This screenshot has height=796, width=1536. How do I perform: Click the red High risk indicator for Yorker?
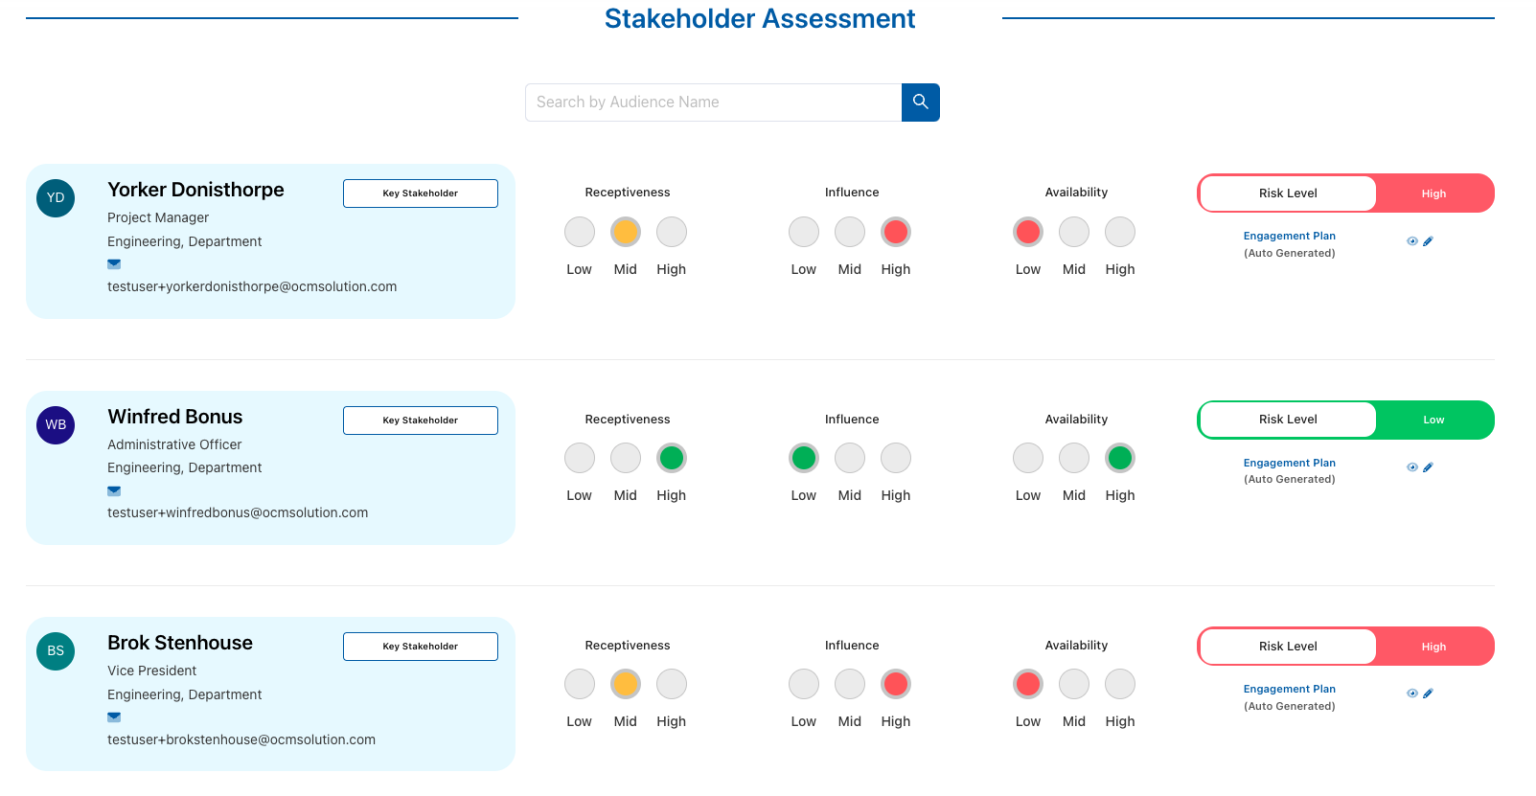click(x=1433, y=193)
